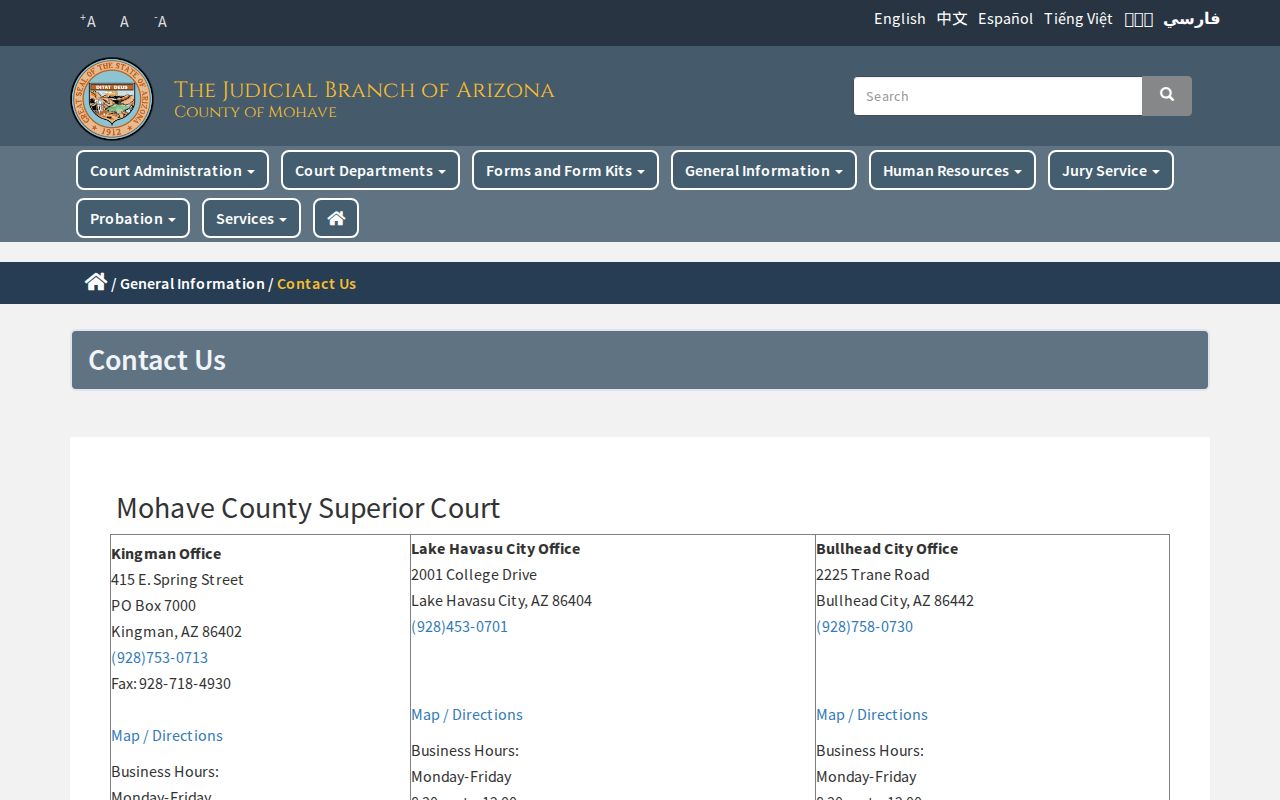1280x800 pixels.
Task: Open Map / Directions for Bullhead City
Action: click(872, 714)
